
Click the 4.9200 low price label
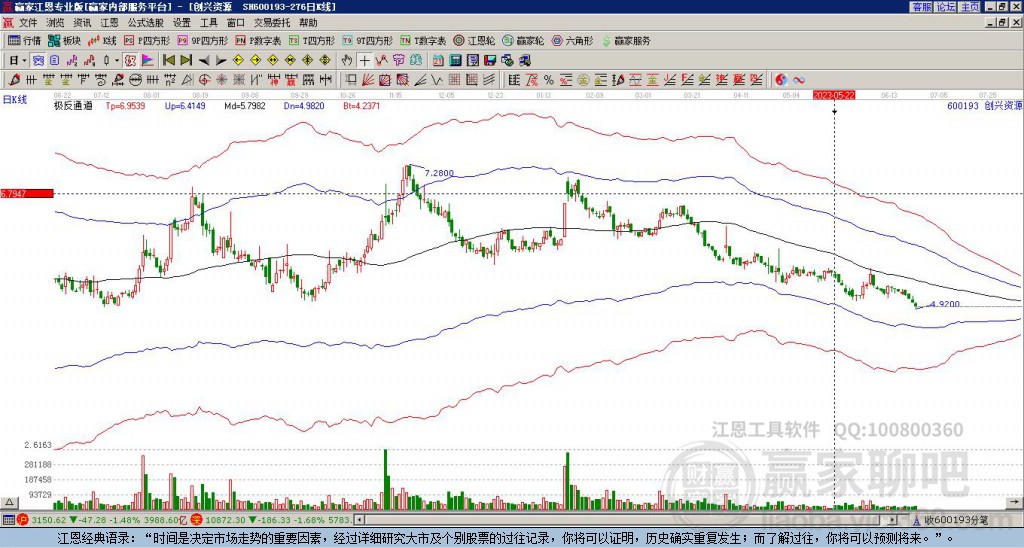pos(945,304)
